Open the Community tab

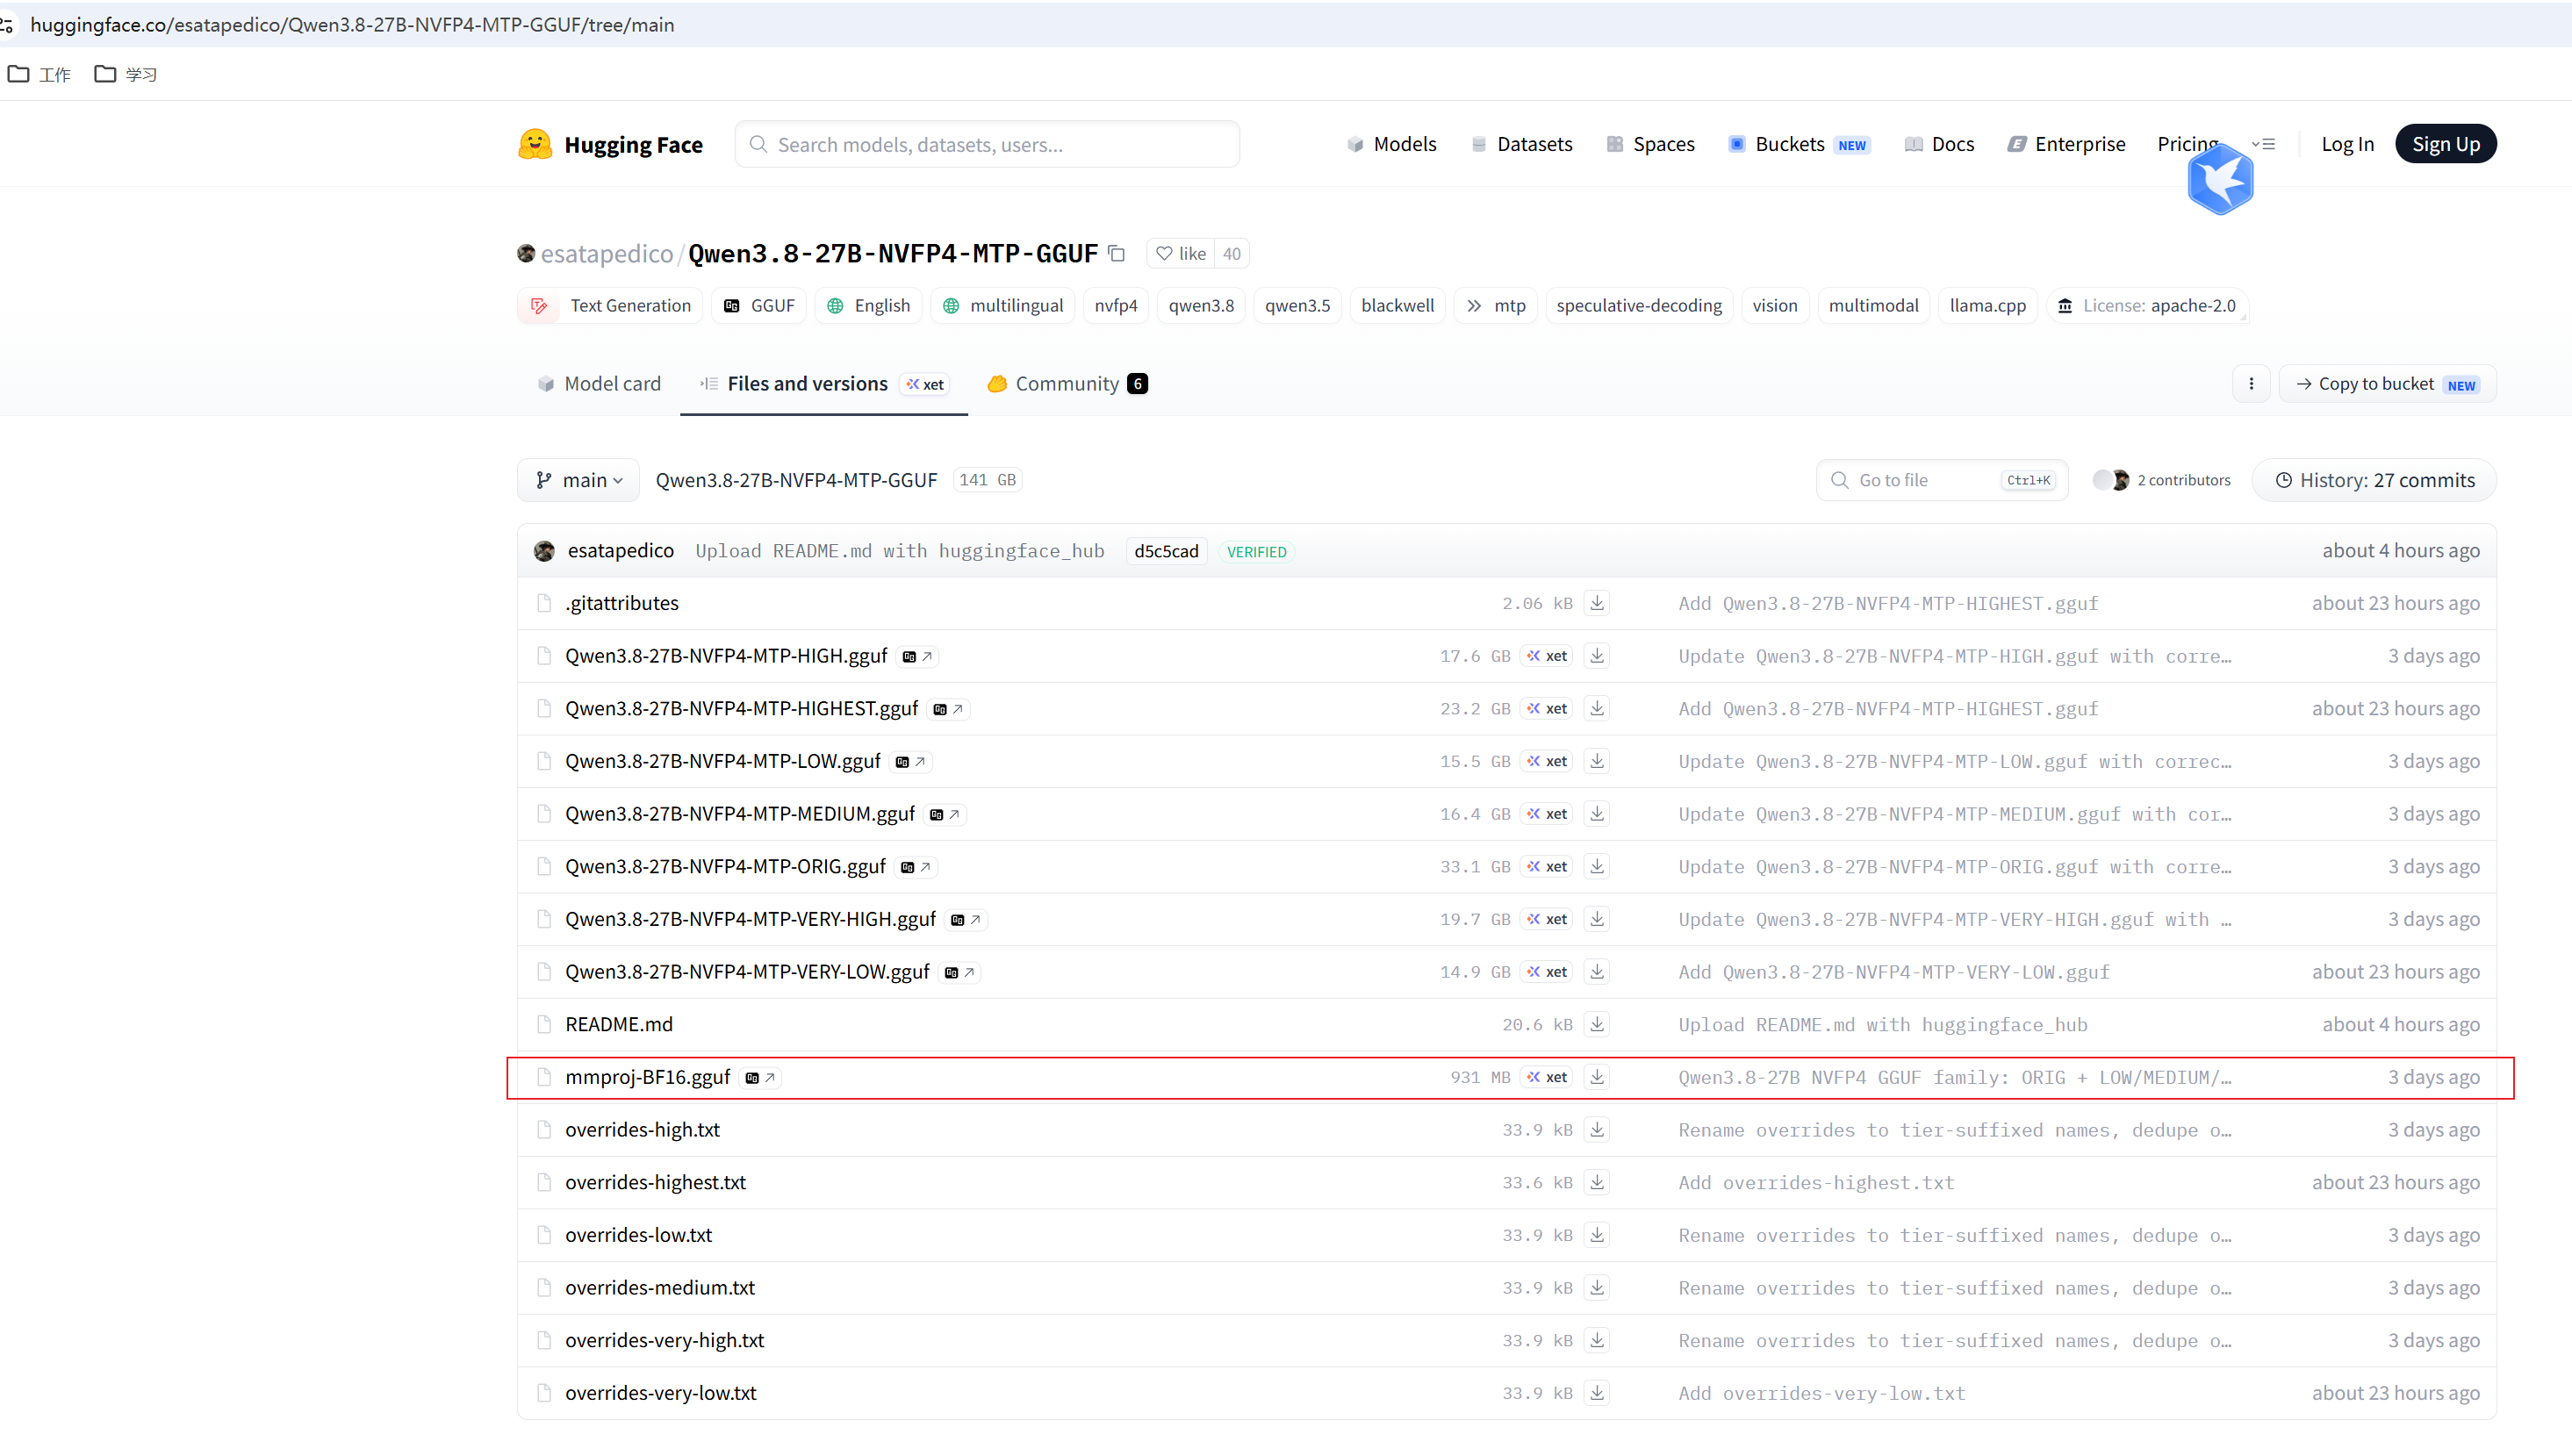[x=1067, y=384]
